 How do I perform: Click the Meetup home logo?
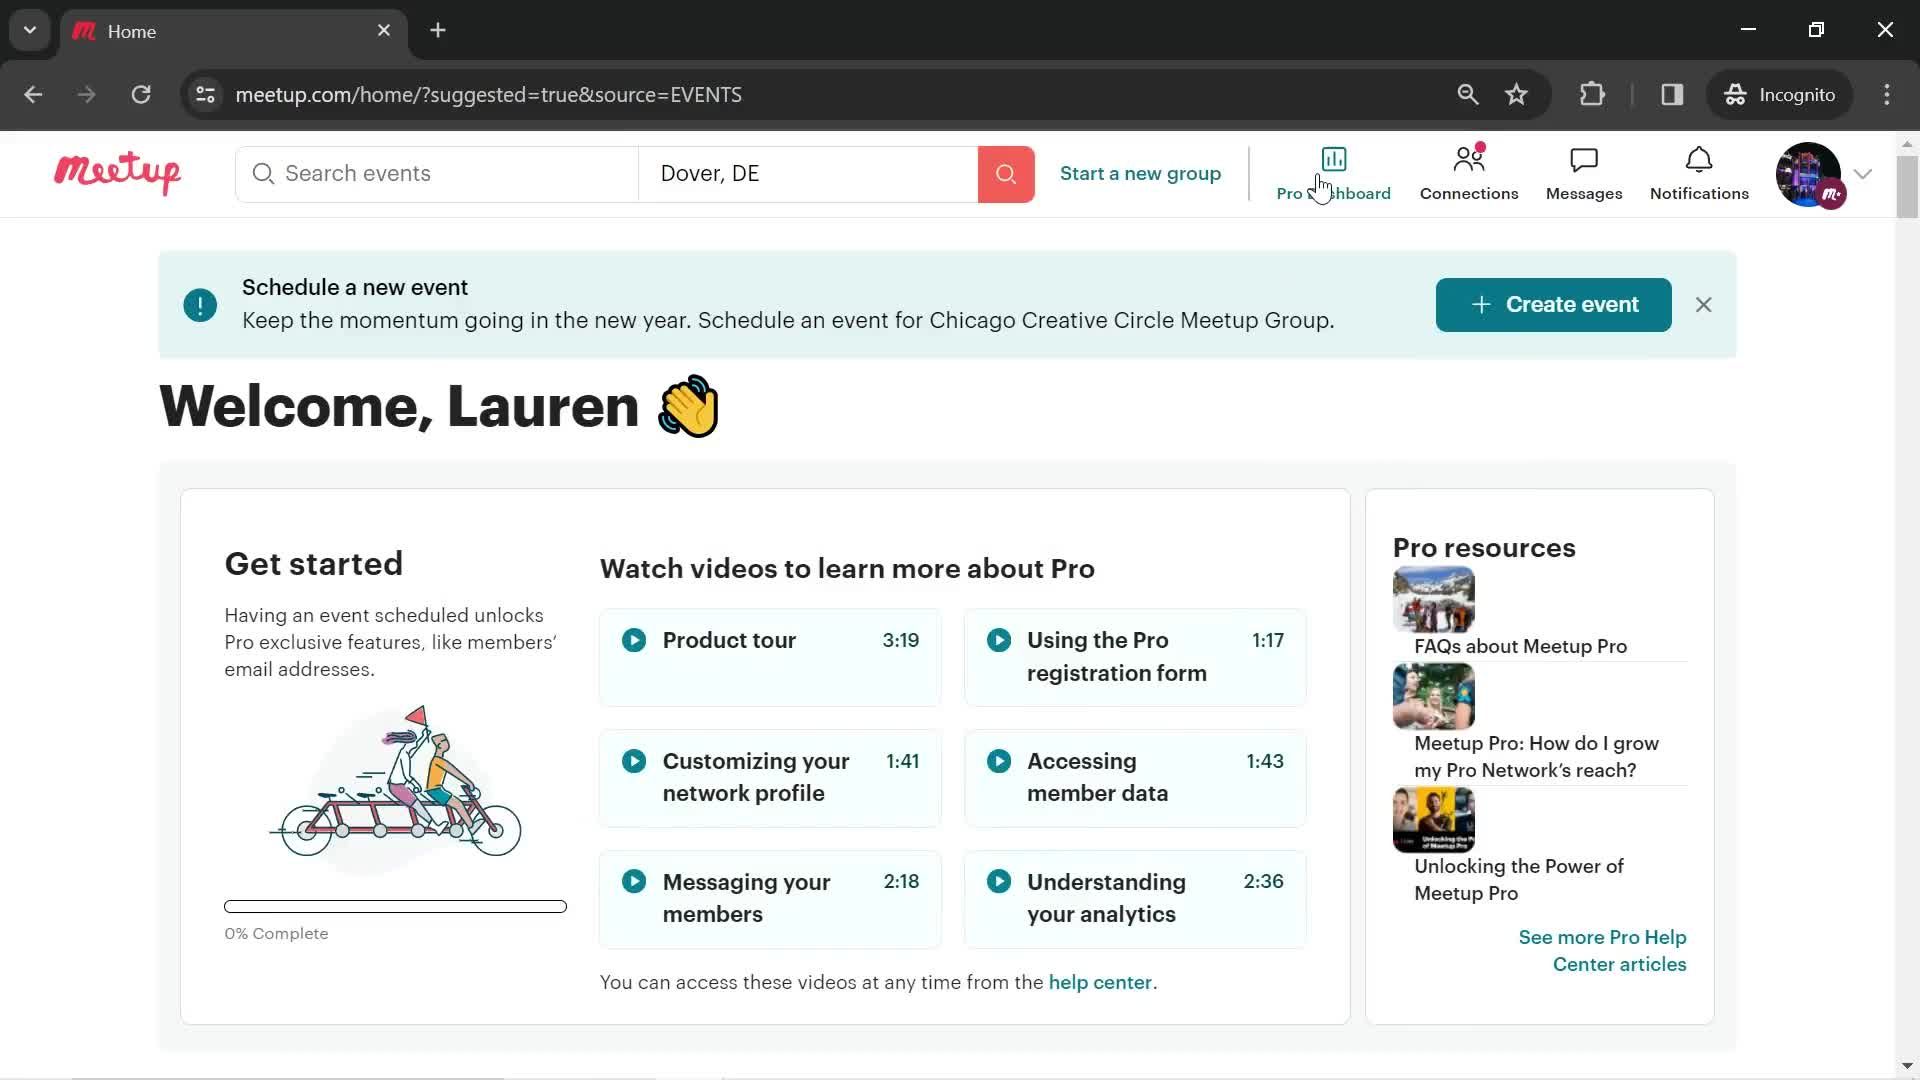(x=117, y=173)
